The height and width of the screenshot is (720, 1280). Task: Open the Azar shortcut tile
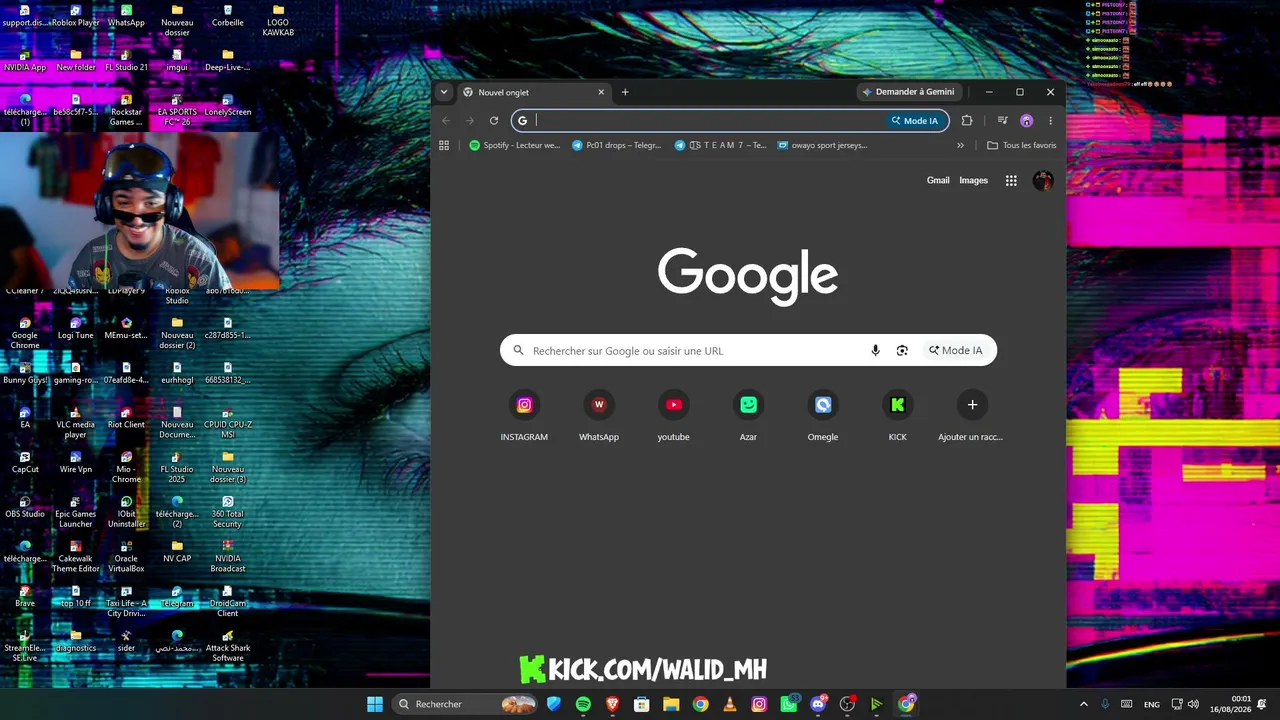tap(748, 413)
